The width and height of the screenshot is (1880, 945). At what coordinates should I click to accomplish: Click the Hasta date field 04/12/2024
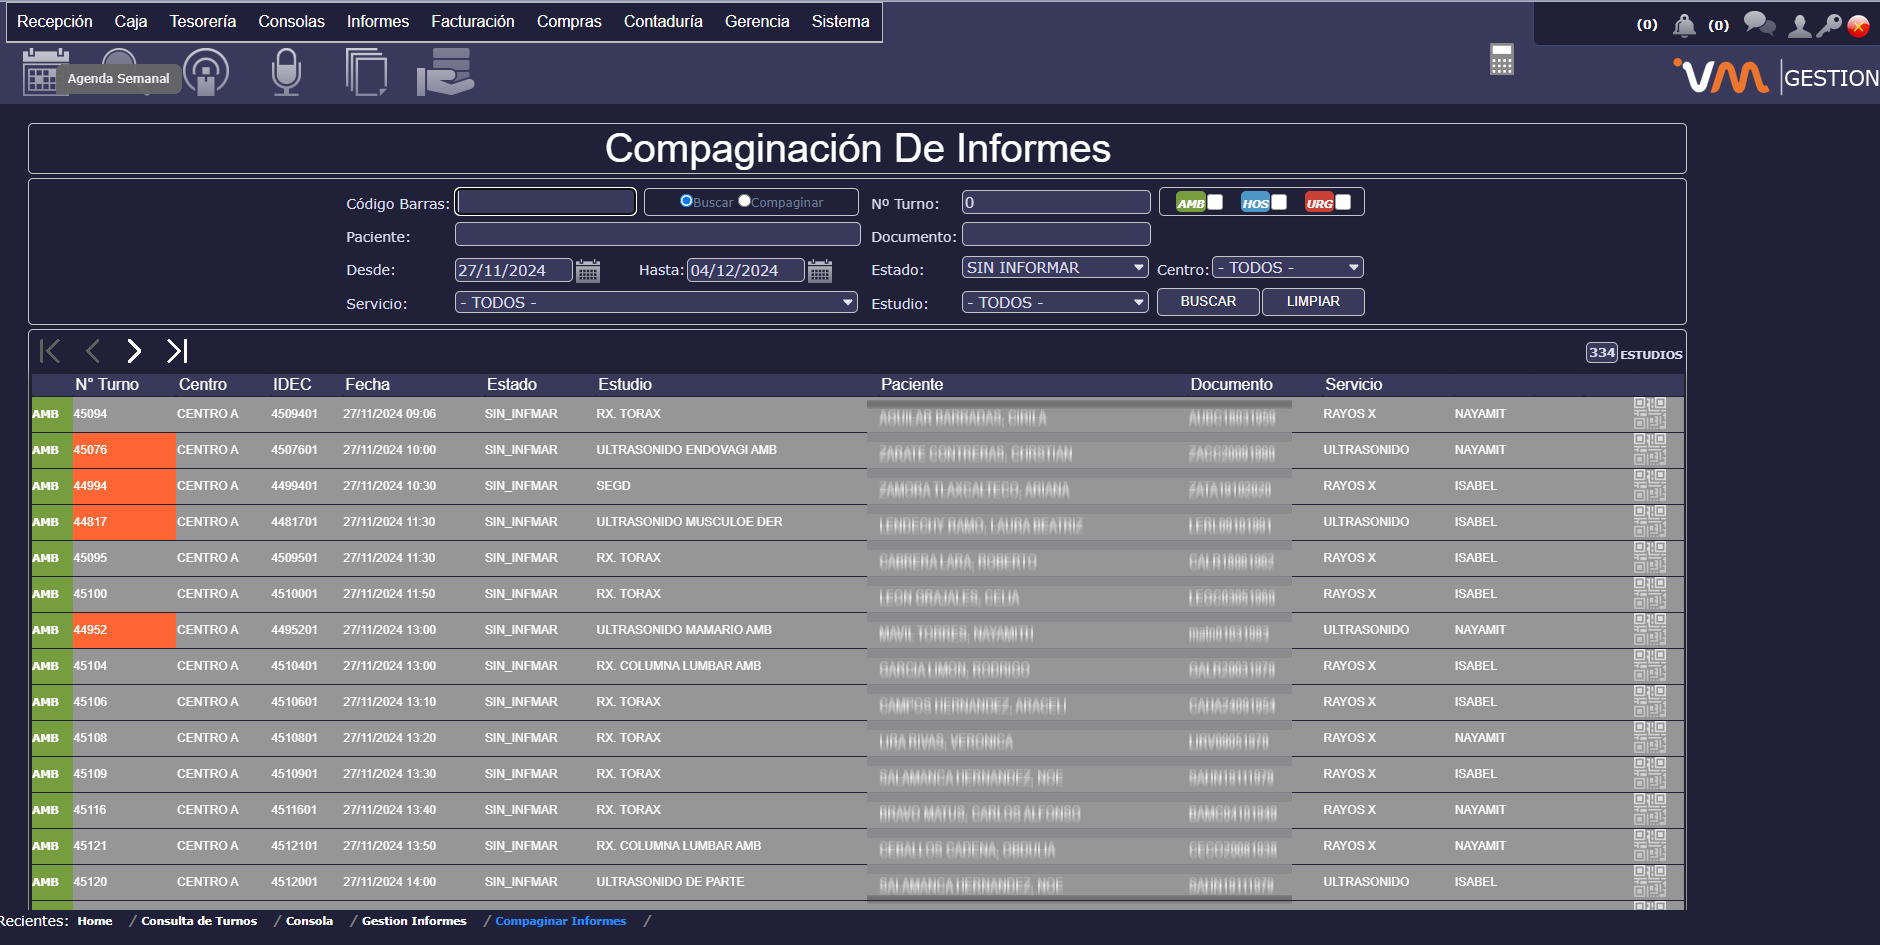[x=745, y=270]
